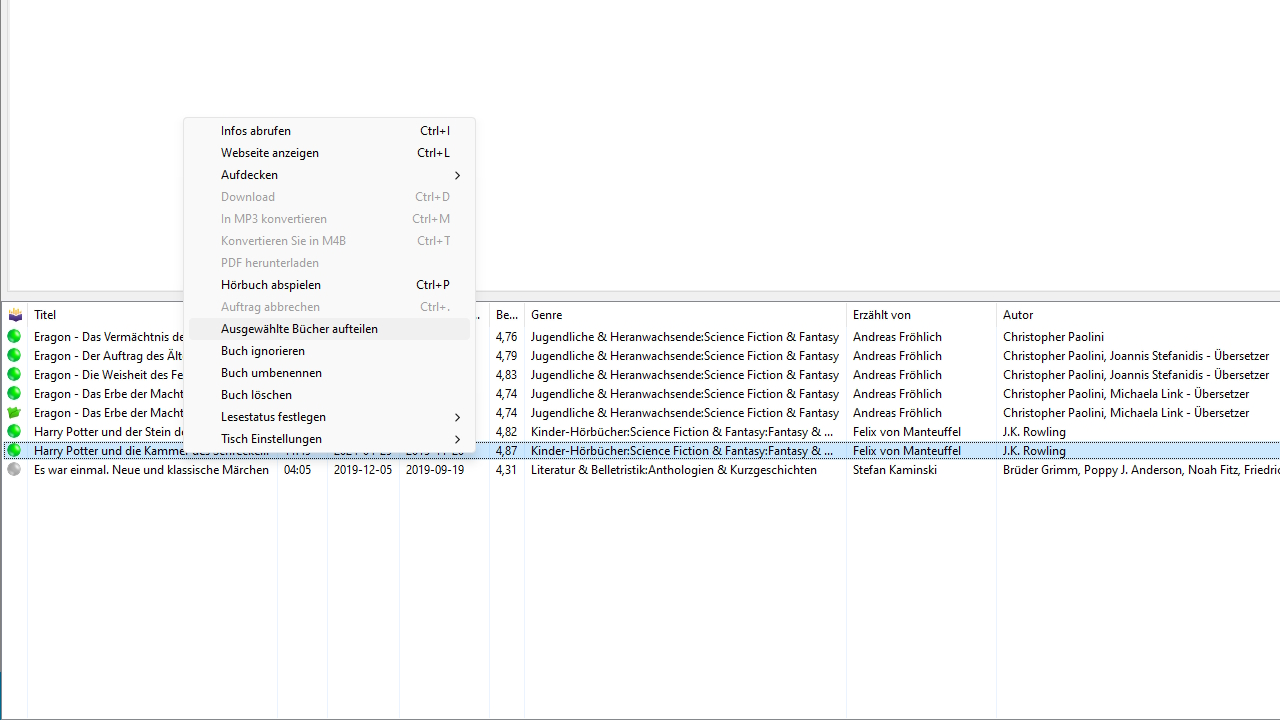Open the 'Tisch Einstellungen' submenu
This screenshot has height=720, width=1280.
click(x=271, y=438)
